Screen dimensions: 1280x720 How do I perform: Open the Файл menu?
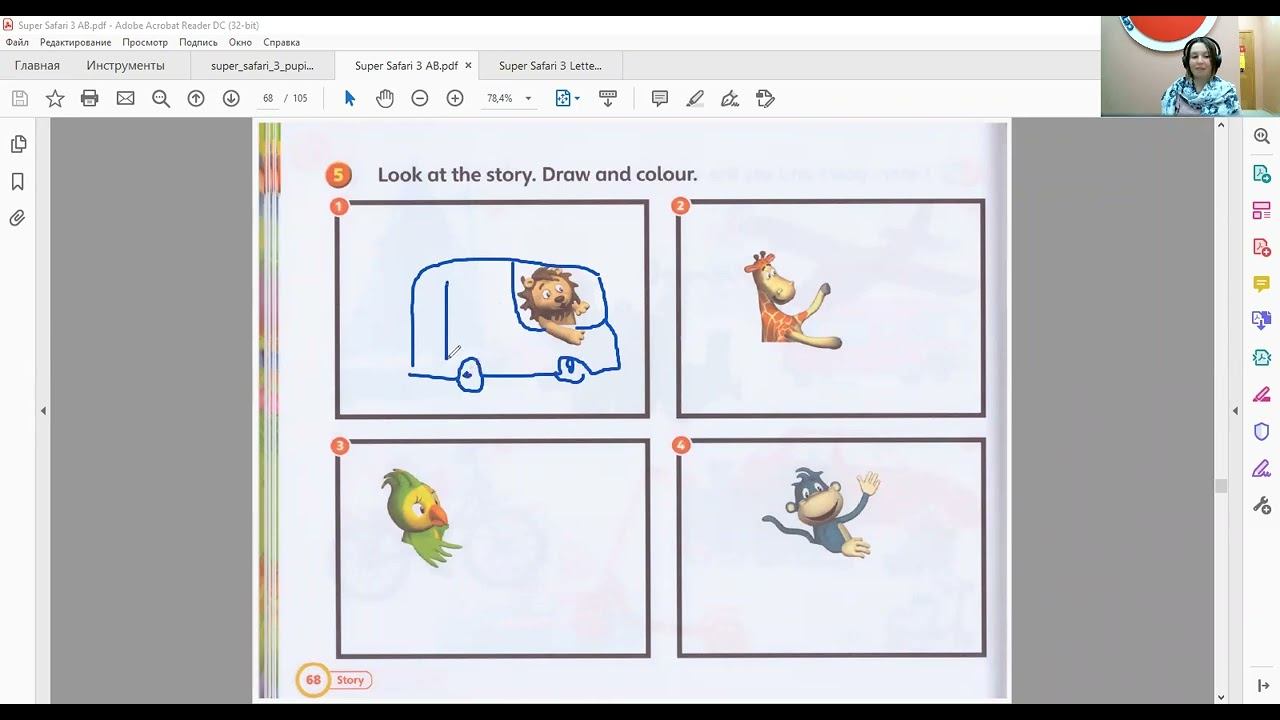click(x=17, y=42)
